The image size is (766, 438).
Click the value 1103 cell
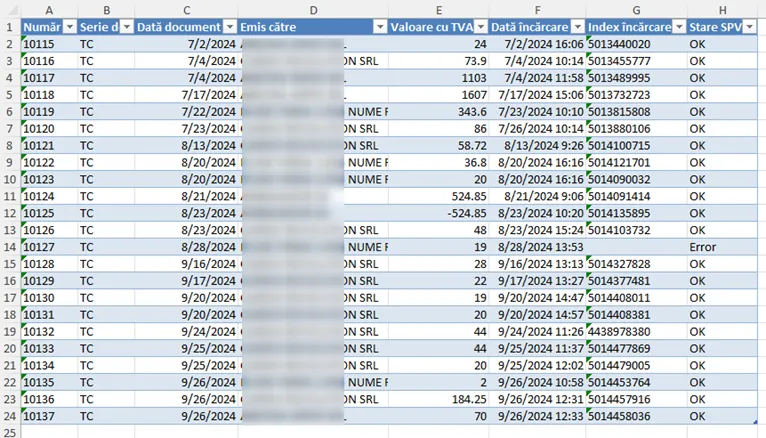click(x=439, y=78)
